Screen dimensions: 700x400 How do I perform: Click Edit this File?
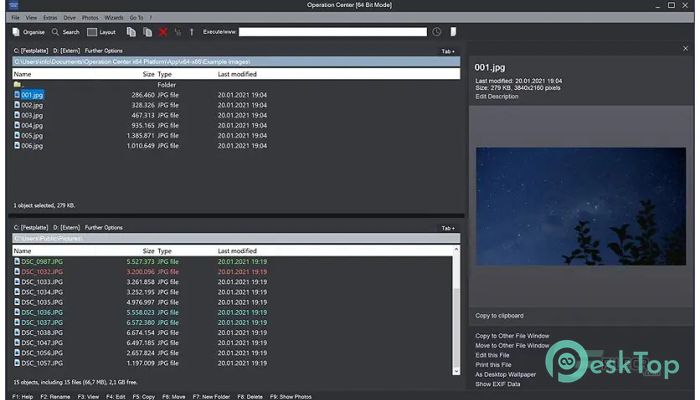492,355
